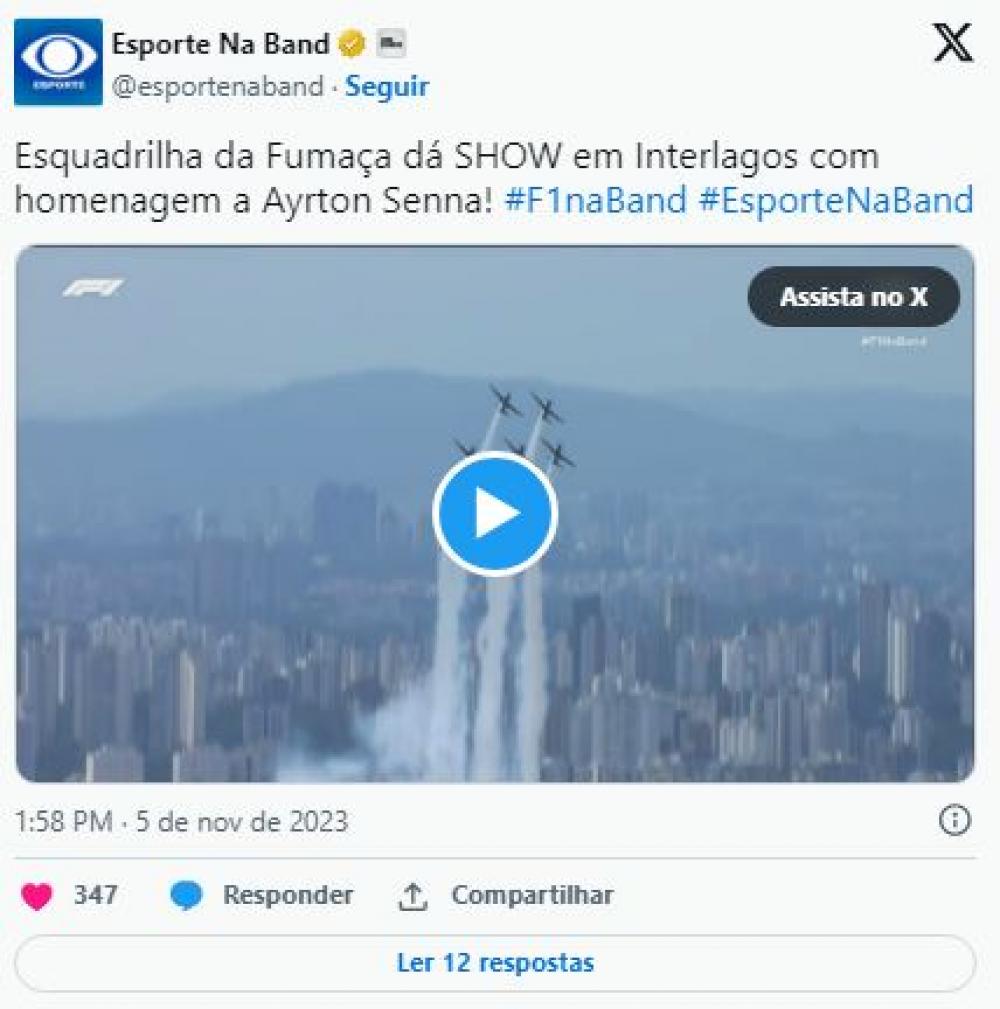The width and height of the screenshot is (1000, 1009).
Task: Click the Compartilhar label
Action: tap(532, 895)
